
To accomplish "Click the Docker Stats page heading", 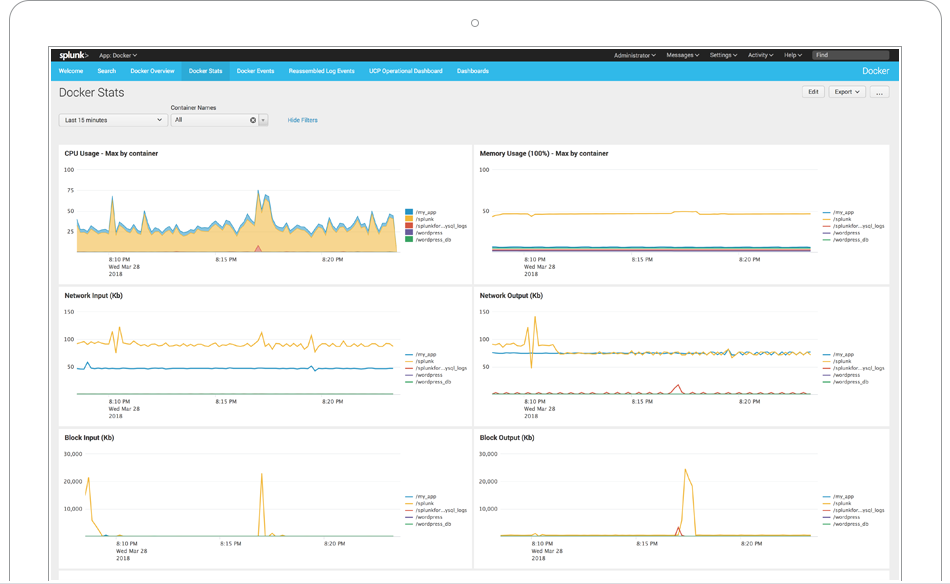I will (91, 93).
